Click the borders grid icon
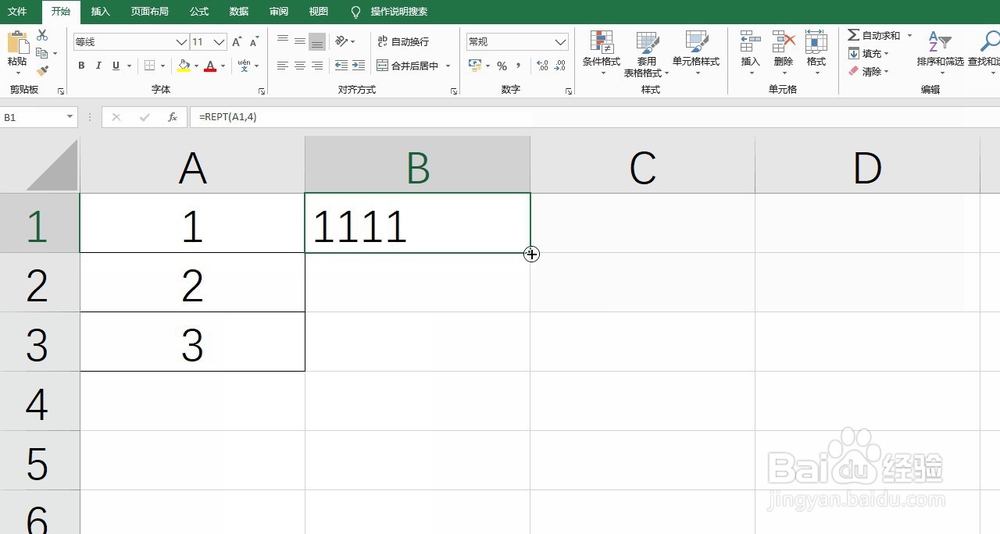 pos(149,66)
